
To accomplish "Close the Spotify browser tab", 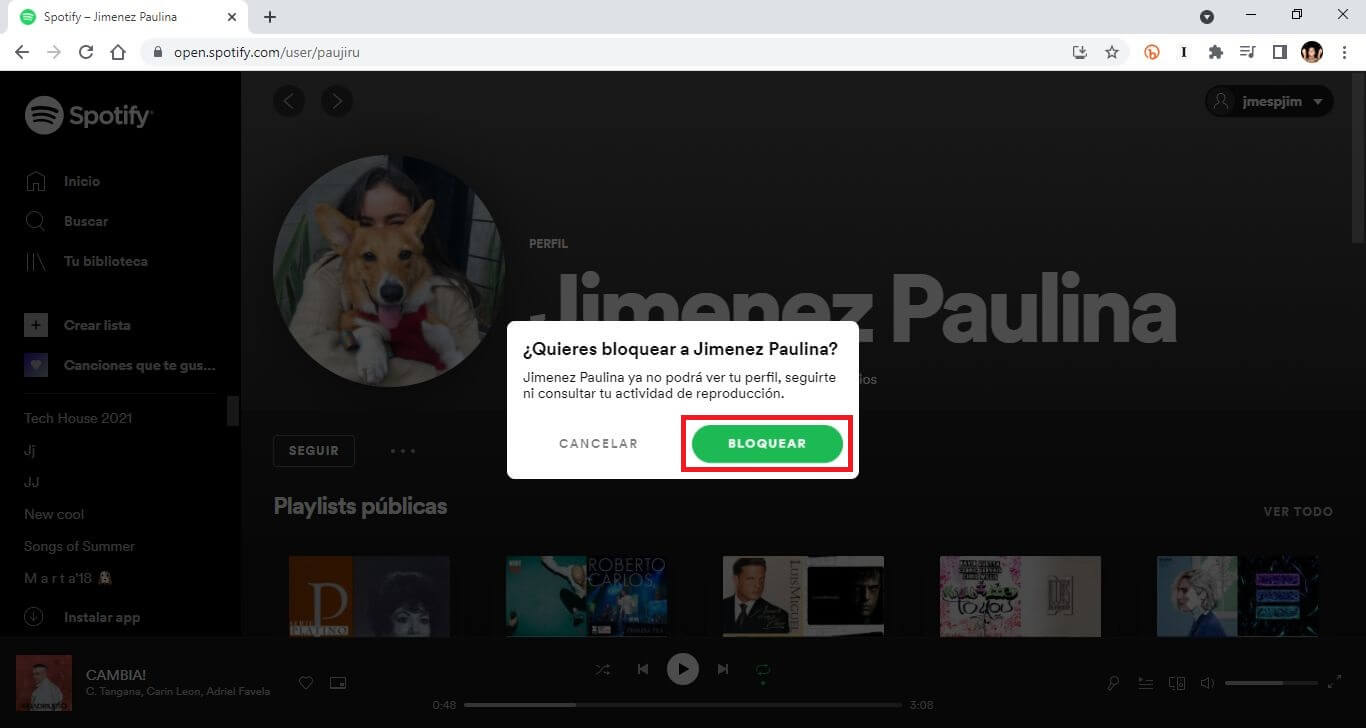I will click(x=232, y=17).
